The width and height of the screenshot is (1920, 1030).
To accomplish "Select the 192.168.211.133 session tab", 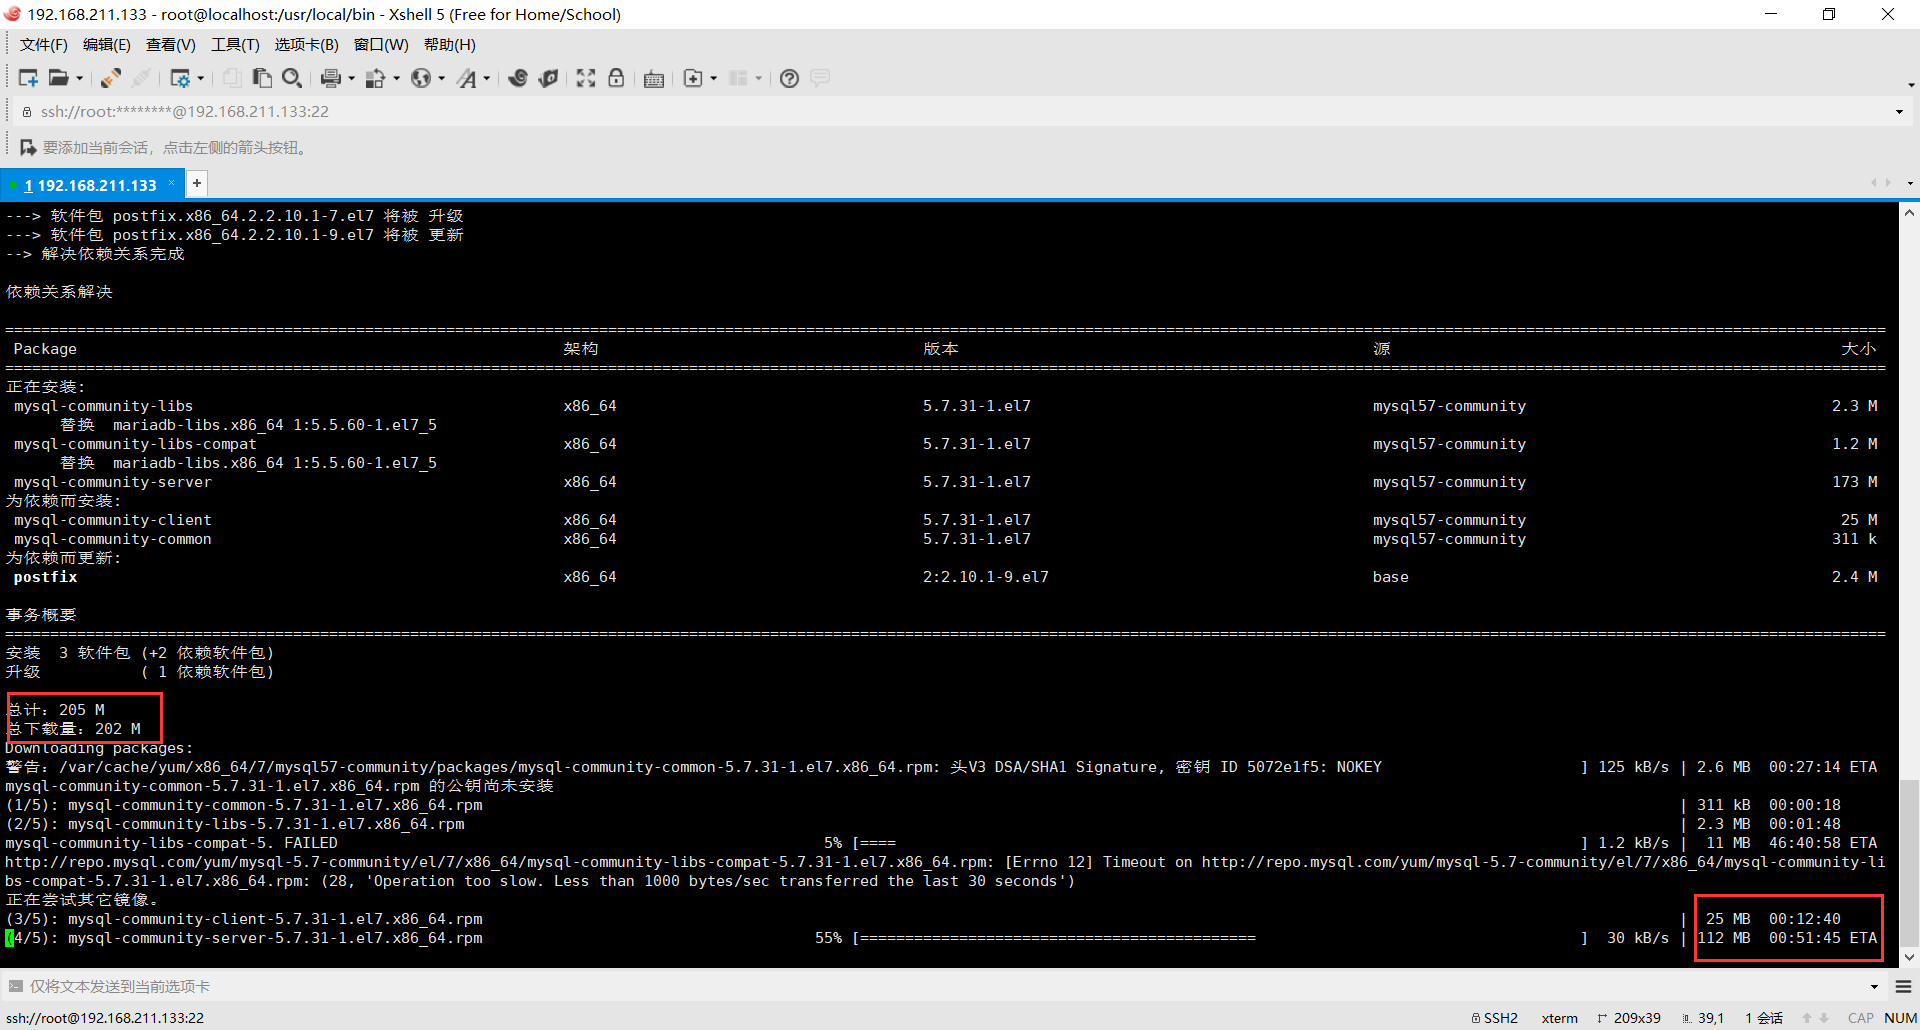I will tap(93, 184).
